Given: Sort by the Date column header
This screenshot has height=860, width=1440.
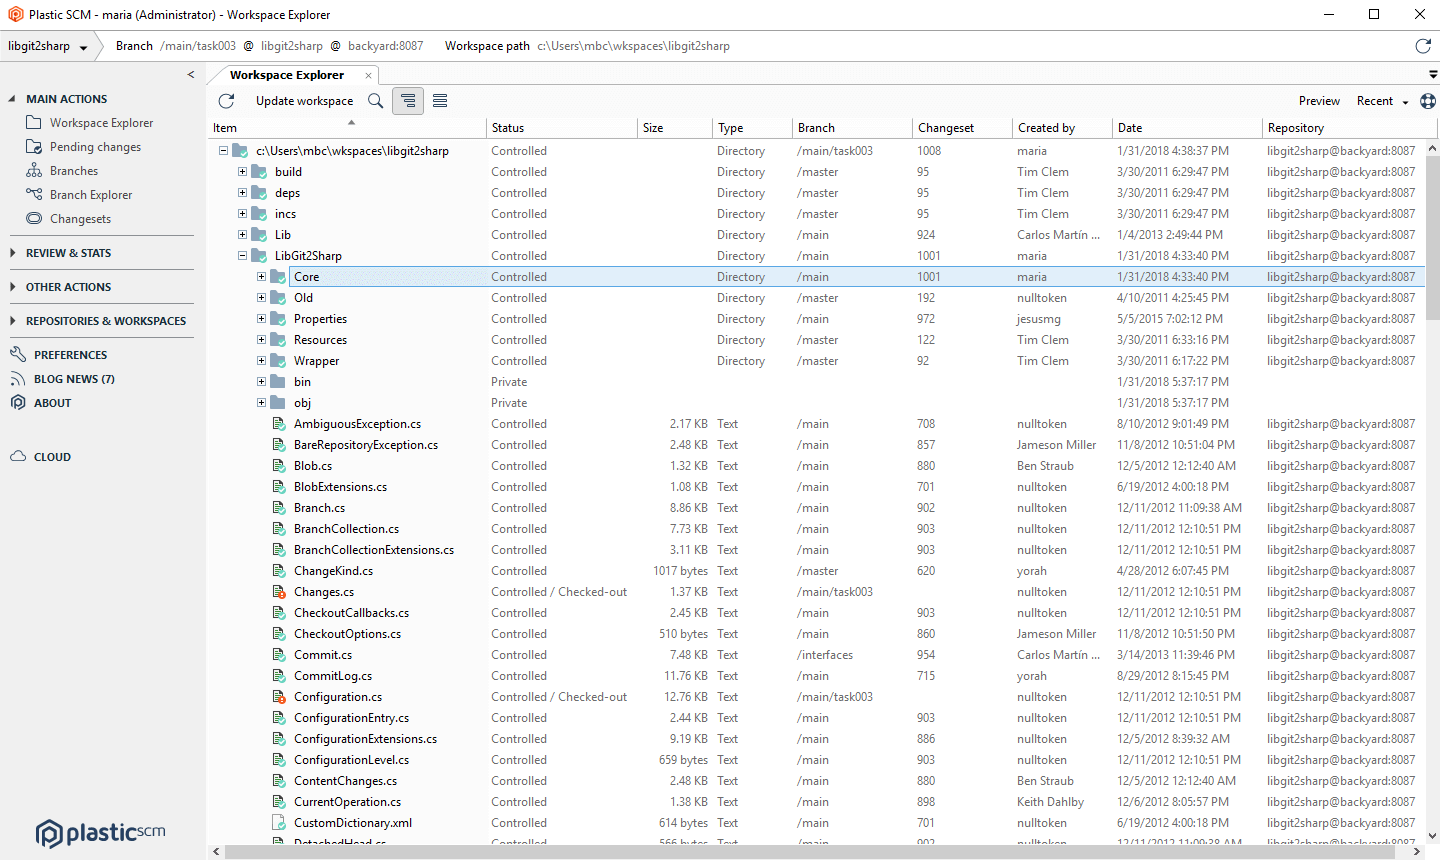Looking at the screenshot, I should pos(1188,128).
